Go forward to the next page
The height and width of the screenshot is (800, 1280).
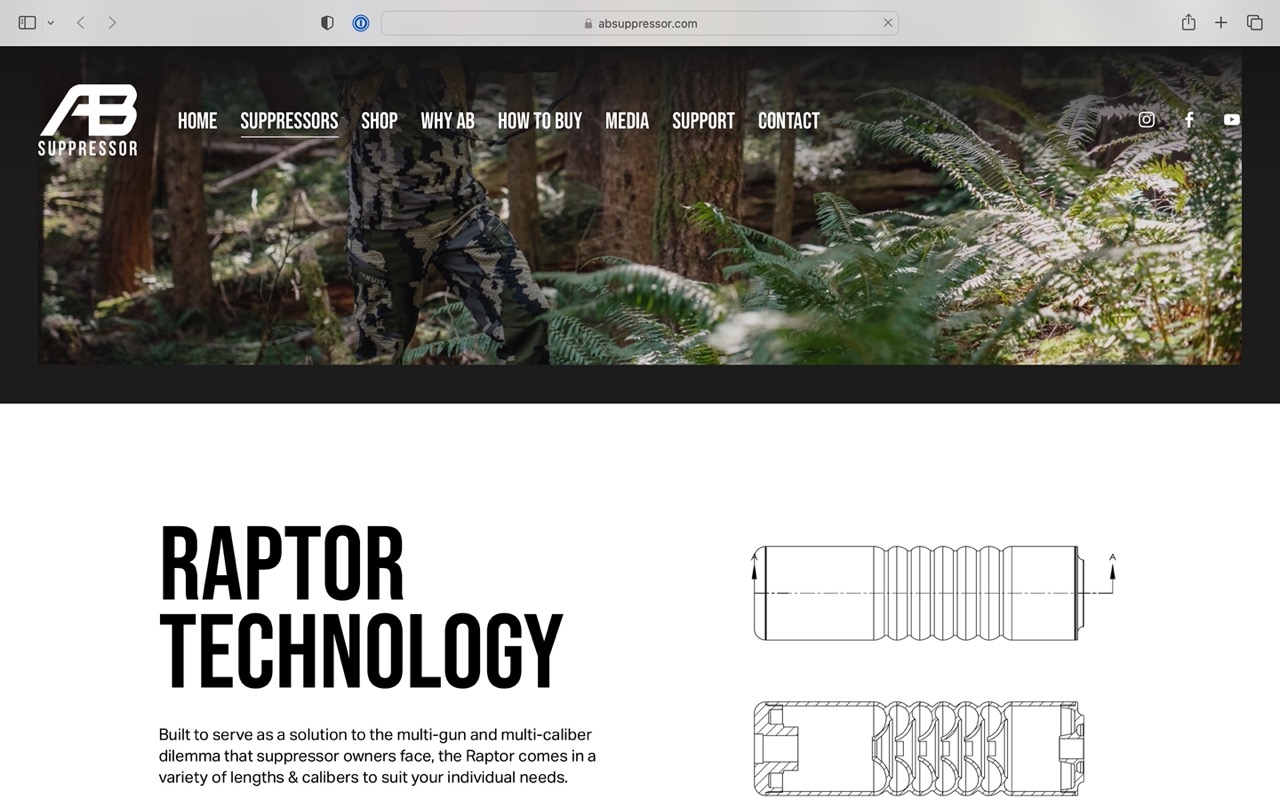[112, 22]
